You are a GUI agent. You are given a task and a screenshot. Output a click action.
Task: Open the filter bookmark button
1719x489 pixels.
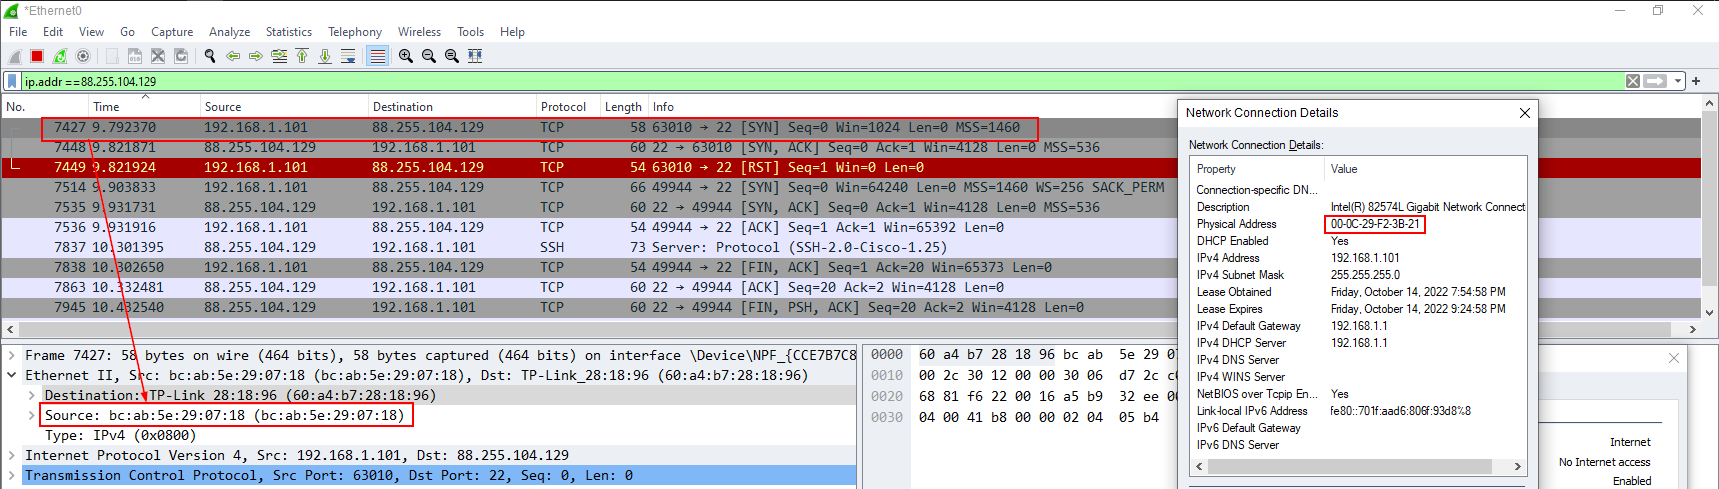tap(12, 81)
